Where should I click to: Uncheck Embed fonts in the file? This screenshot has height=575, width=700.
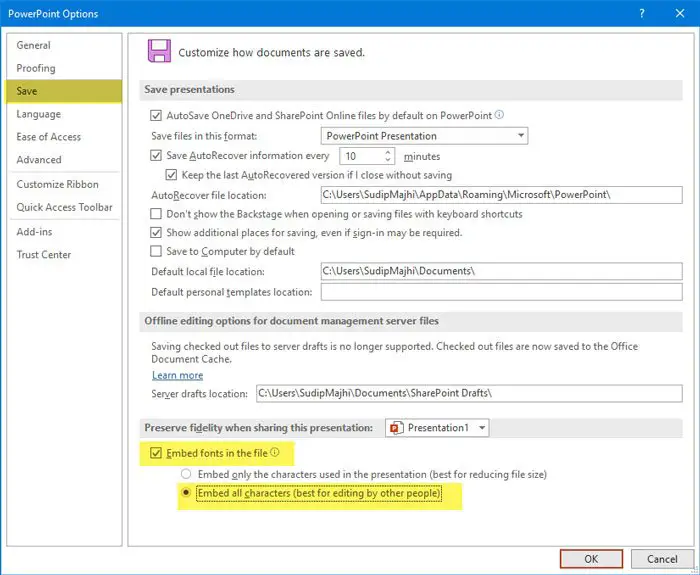156,453
